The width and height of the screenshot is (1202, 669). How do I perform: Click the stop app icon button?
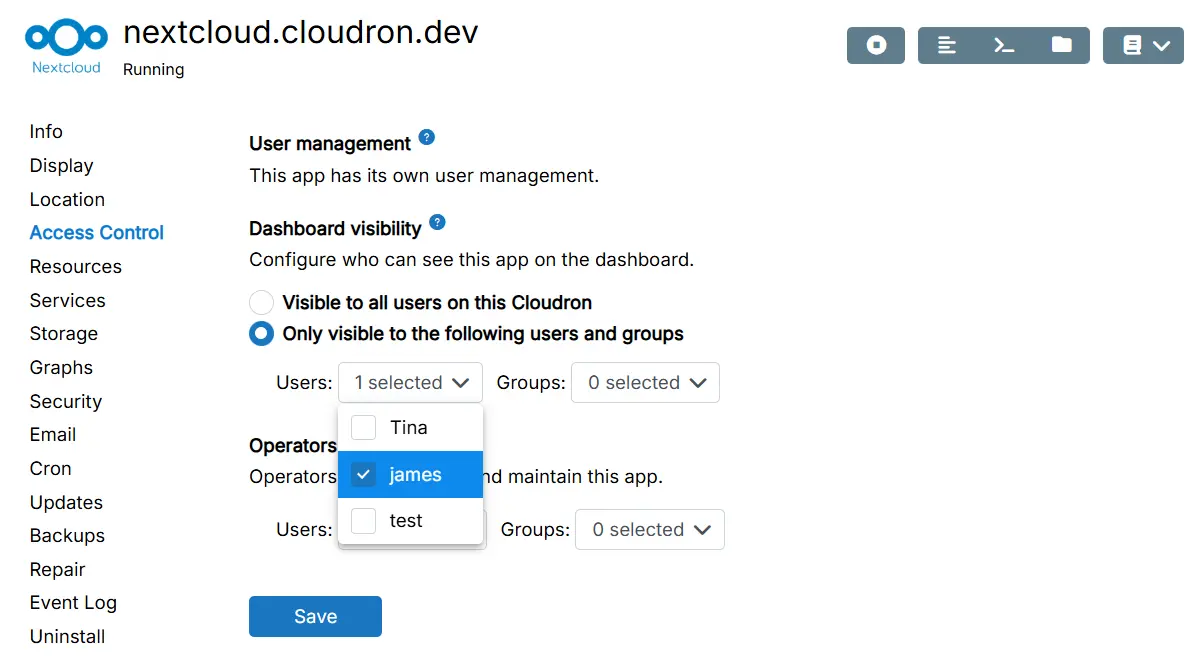pos(876,45)
